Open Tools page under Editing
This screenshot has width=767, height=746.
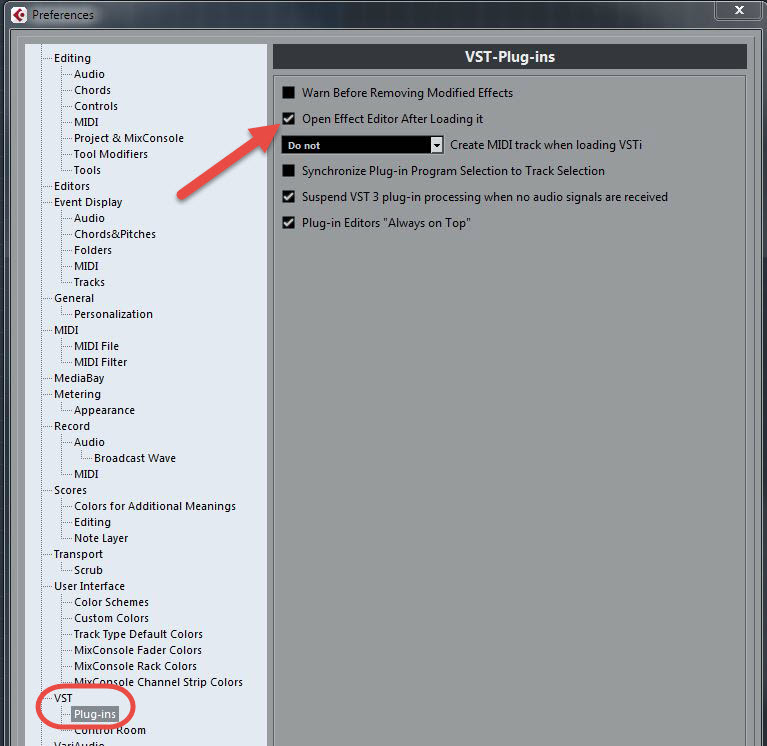point(87,170)
